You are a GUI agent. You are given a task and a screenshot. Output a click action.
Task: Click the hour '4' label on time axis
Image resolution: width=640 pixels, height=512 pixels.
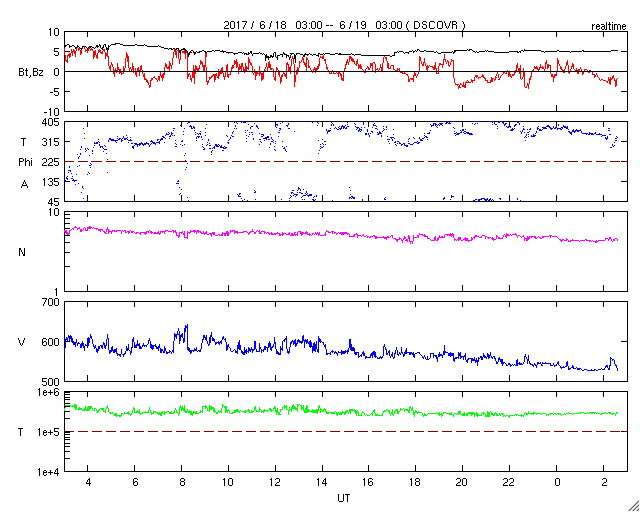point(88,483)
